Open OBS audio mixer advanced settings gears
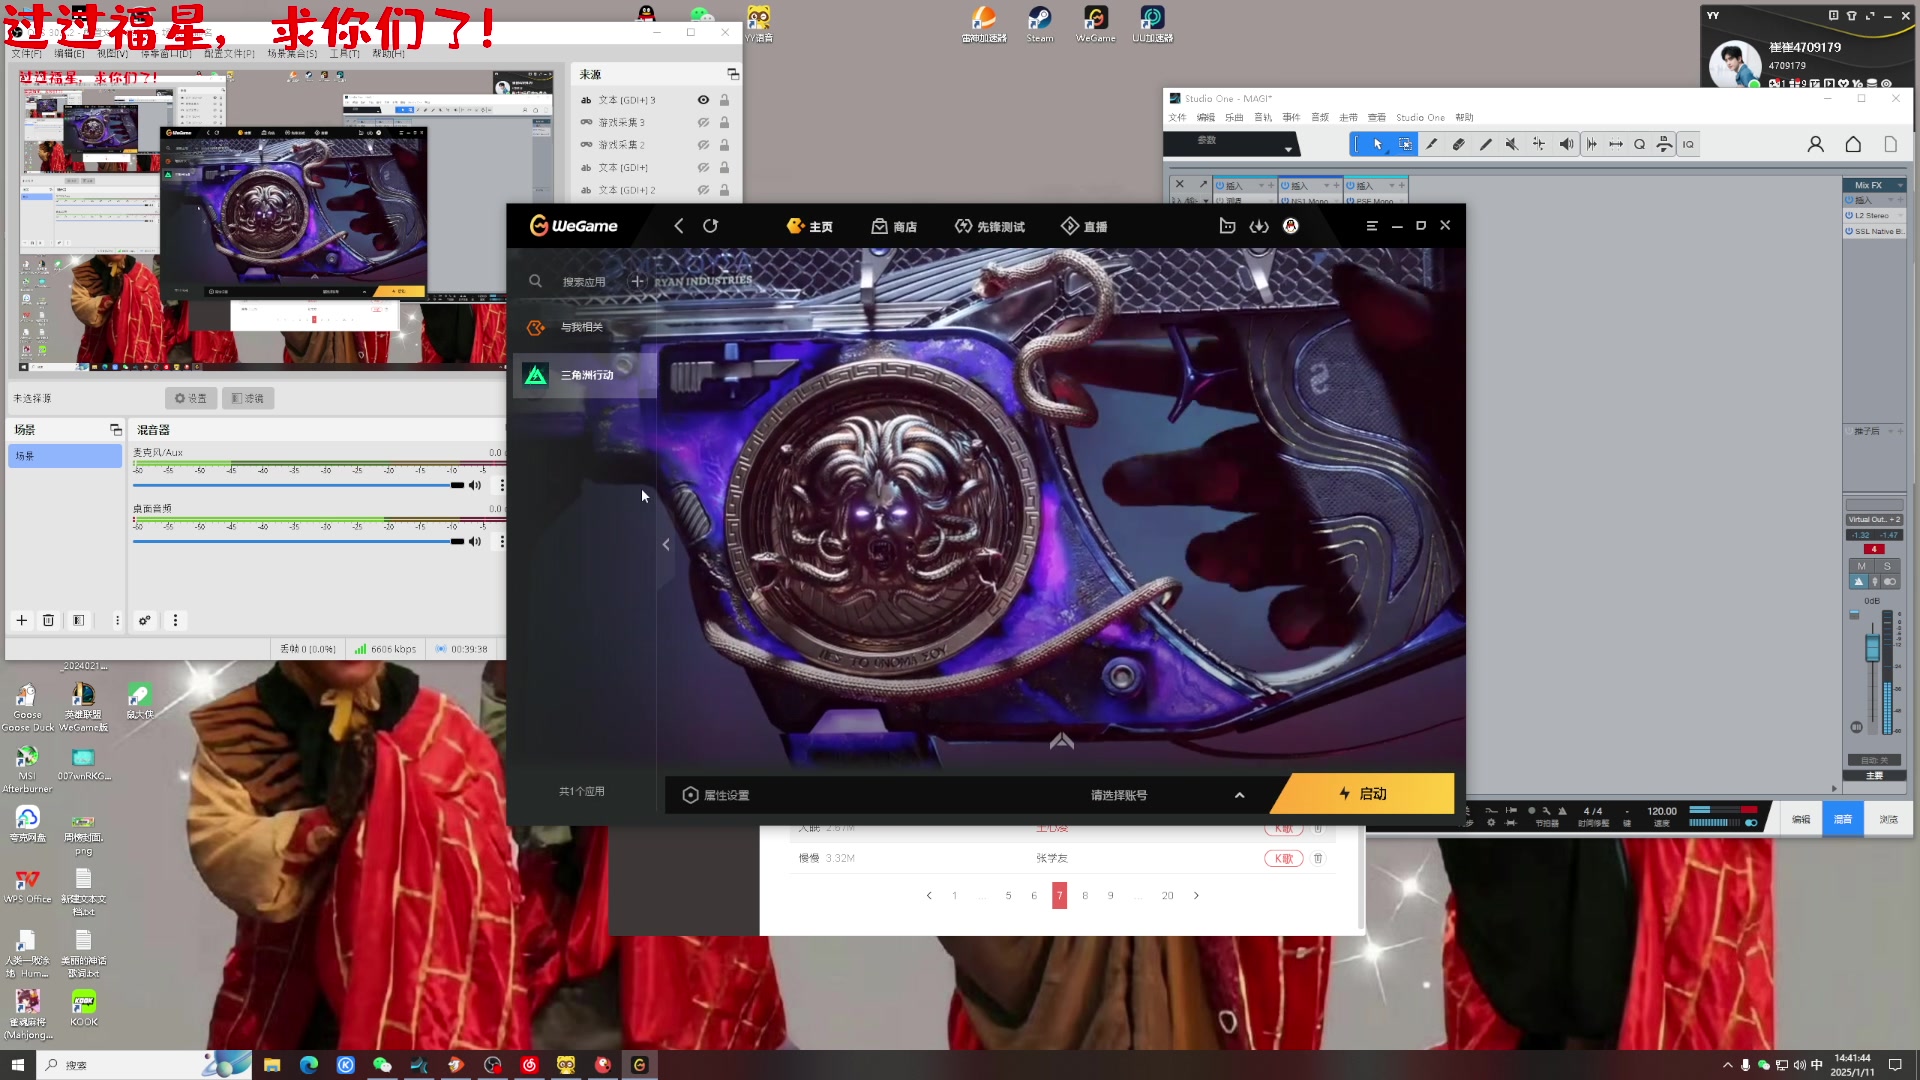Image resolution: width=1920 pixels, height=1080 pixels. click(x=145, y=620)
